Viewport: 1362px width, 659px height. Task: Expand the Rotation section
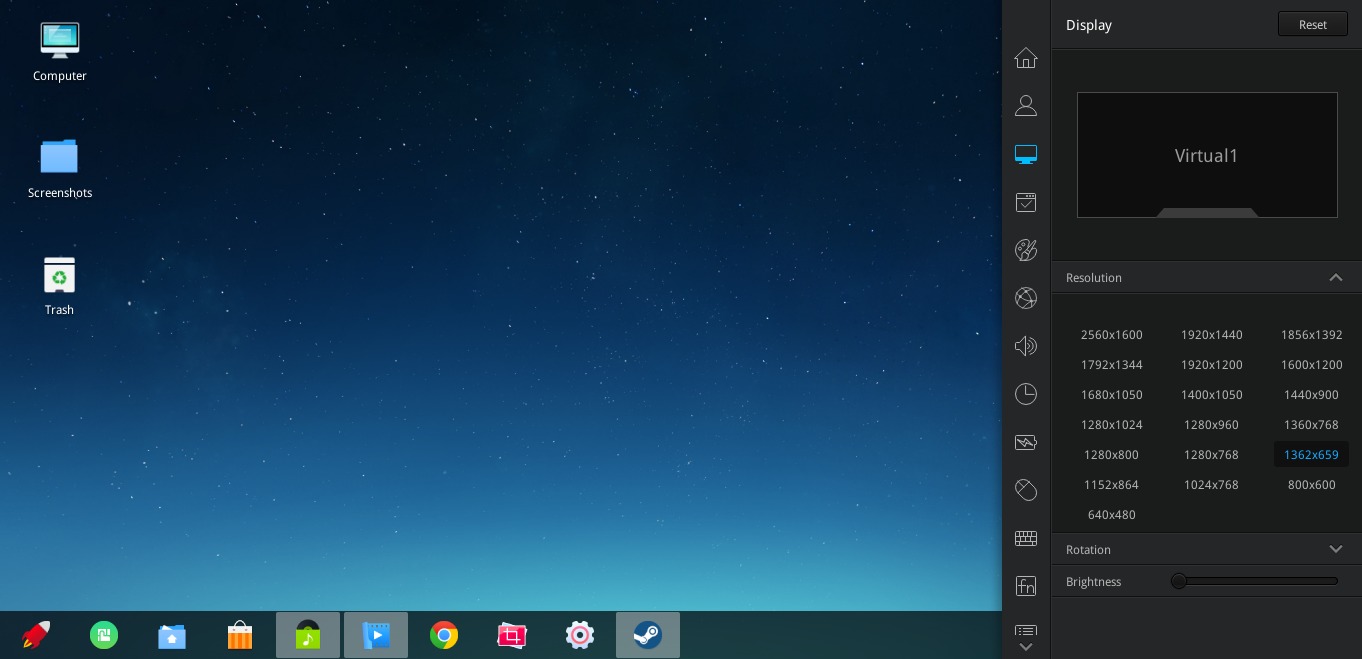pos(1335,550)
